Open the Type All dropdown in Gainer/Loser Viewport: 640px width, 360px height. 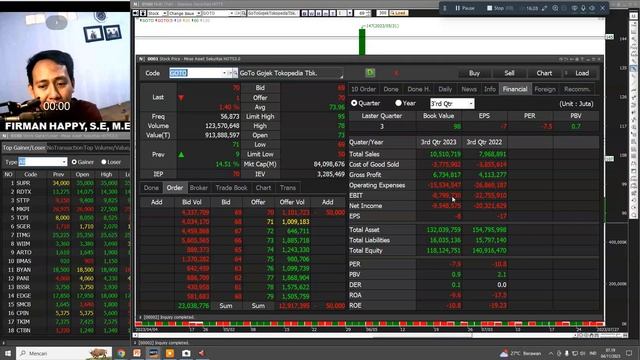[x=42, y=162]
